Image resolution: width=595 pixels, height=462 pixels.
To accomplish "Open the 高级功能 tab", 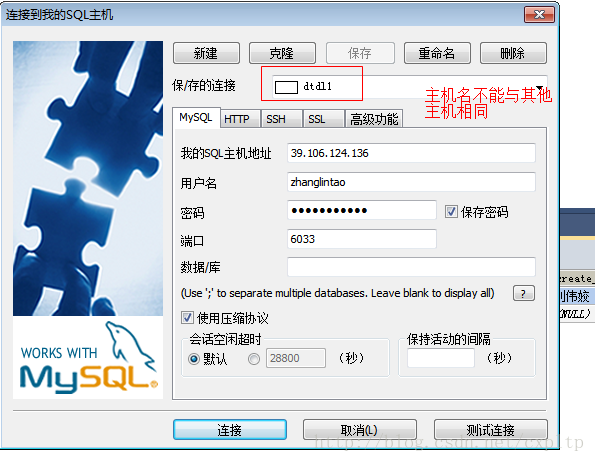I will pyautogui.click(x=374, y=119).
